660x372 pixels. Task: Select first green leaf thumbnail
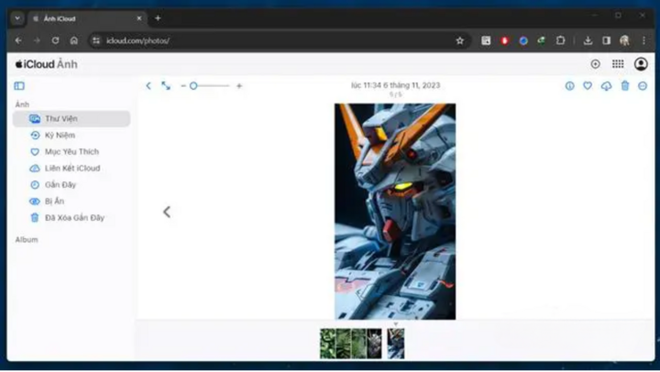(328, 344)
